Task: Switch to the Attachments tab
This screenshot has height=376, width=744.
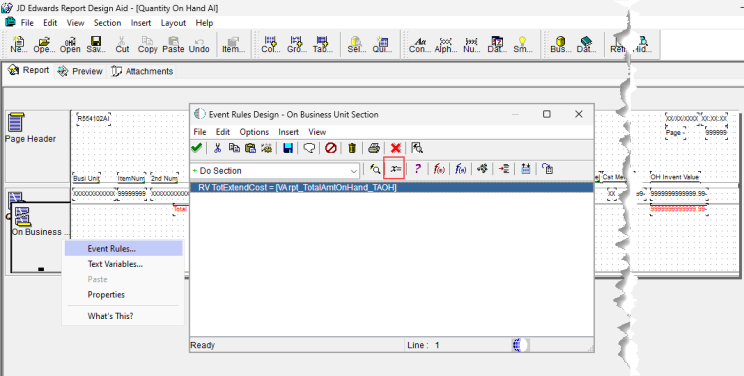Action: coord(142,71)
